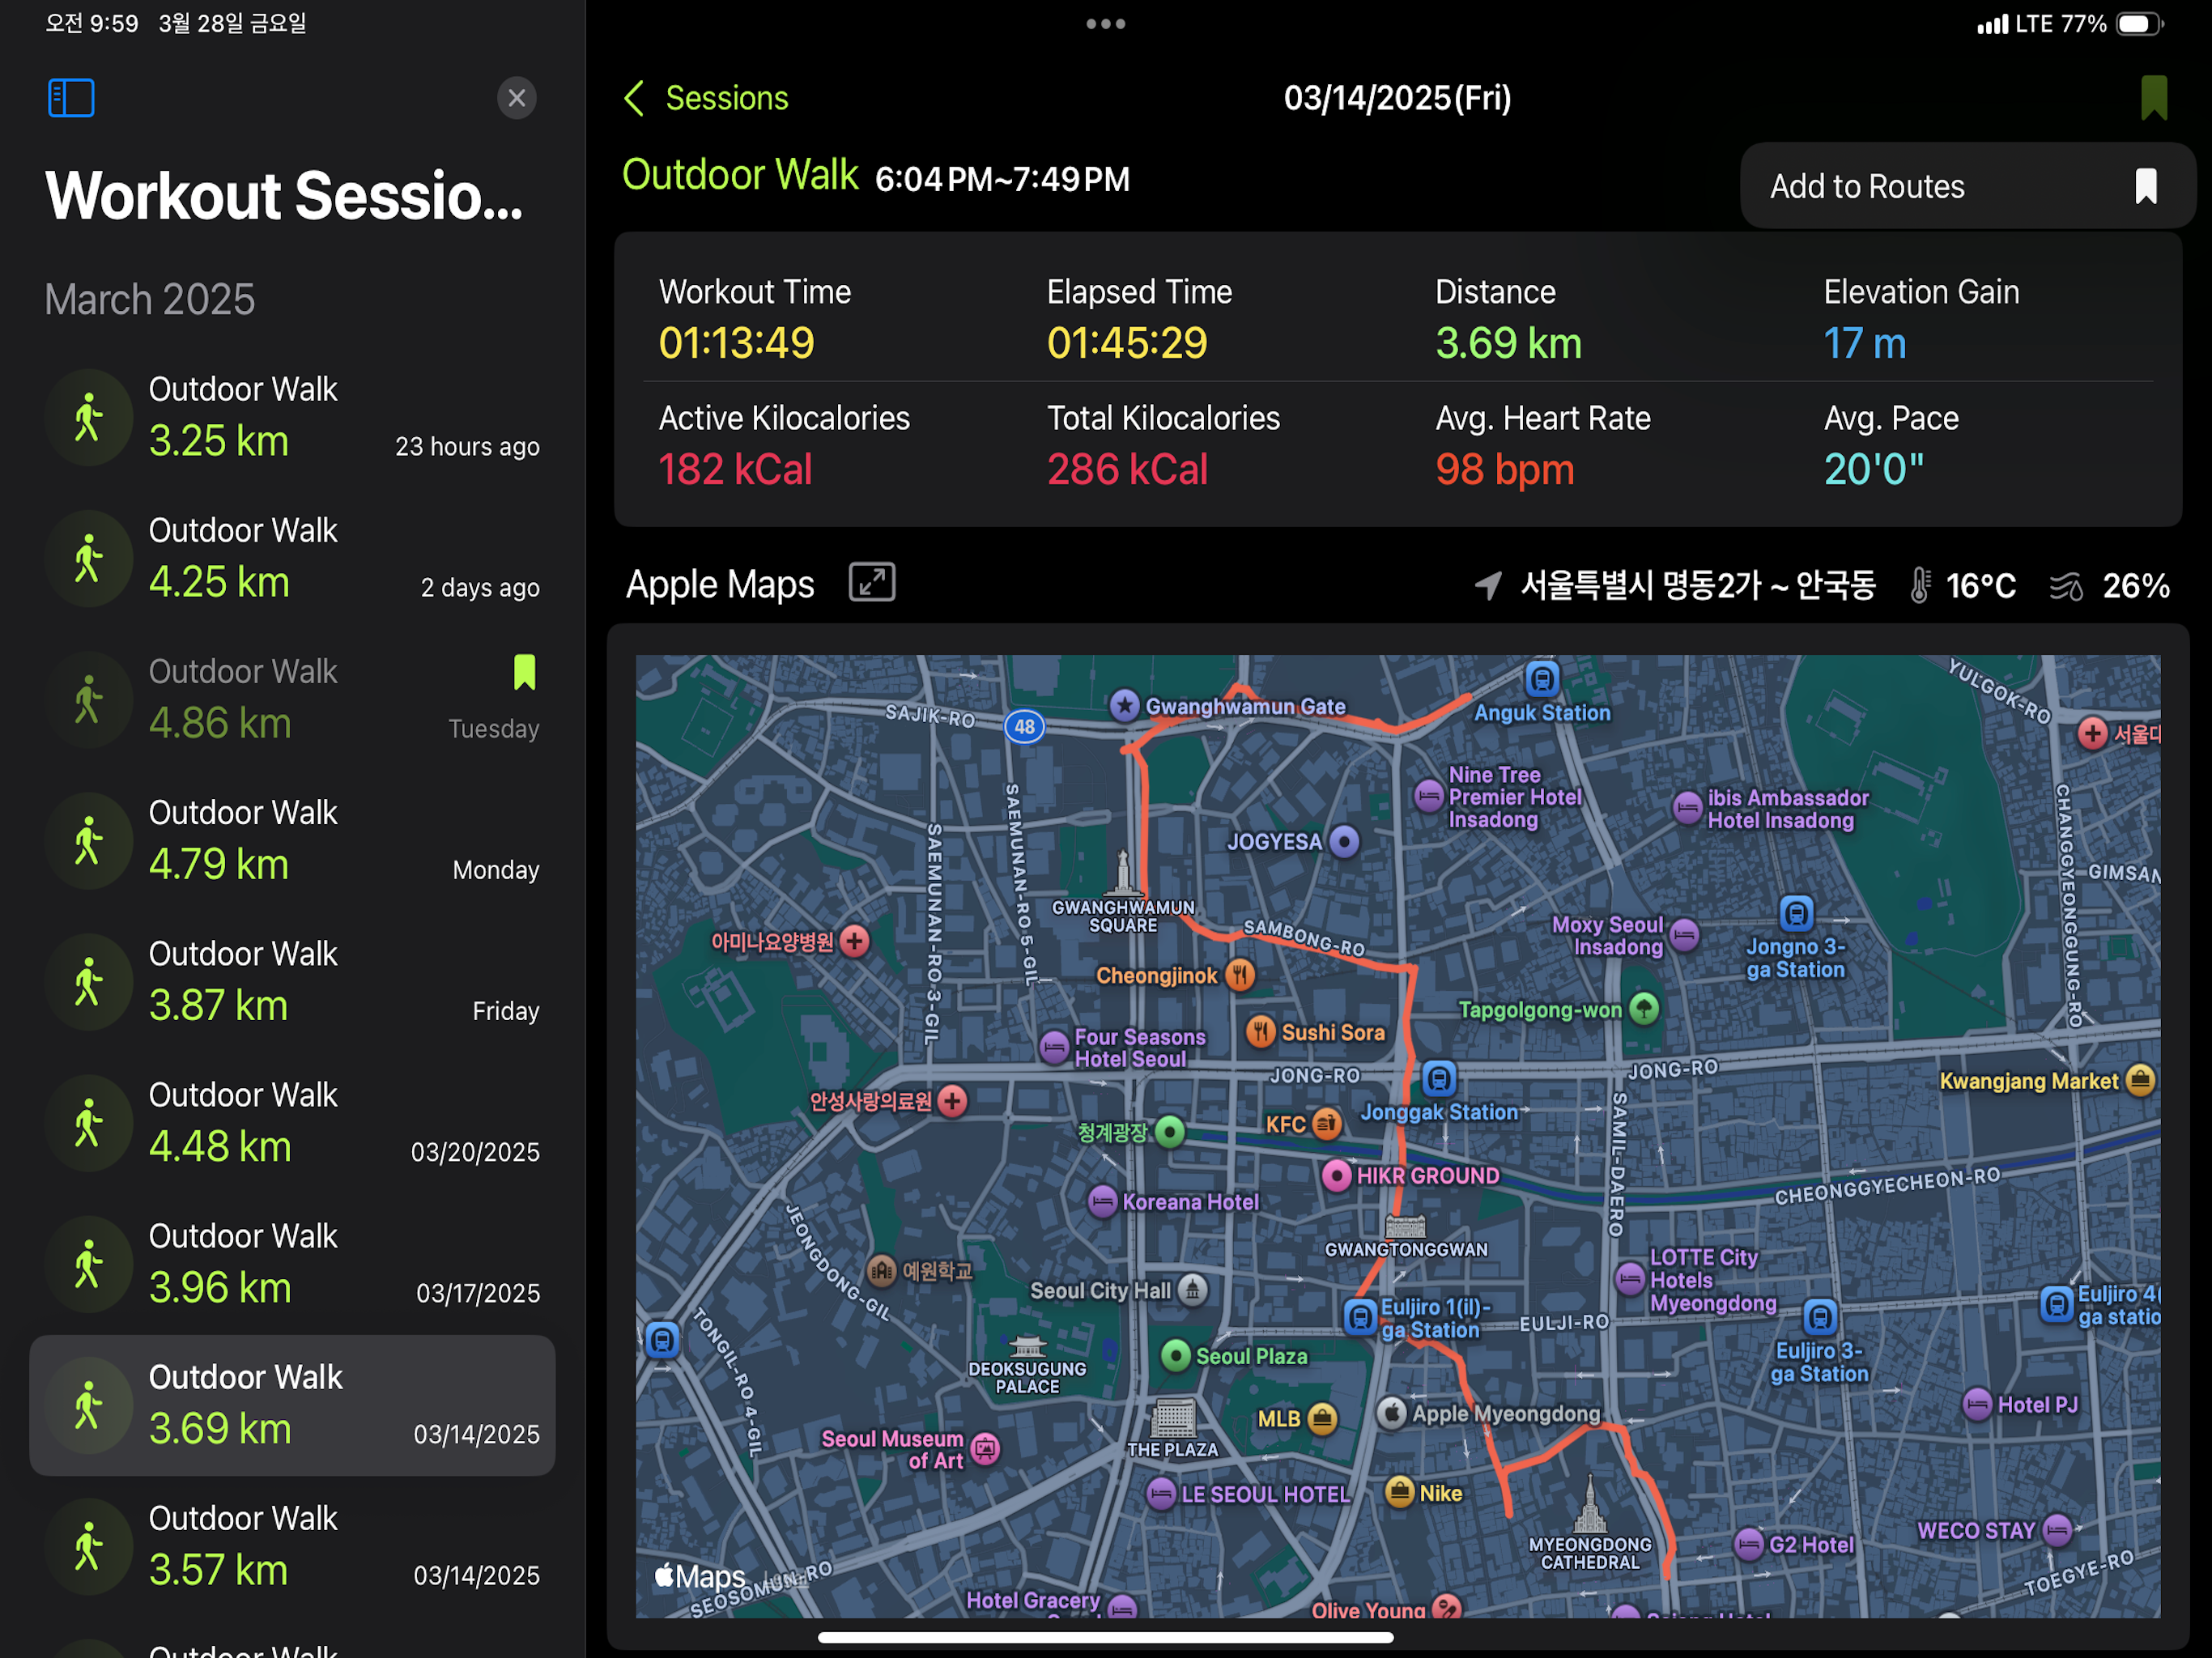Tap the Jongno 3-ga Station marker

click(x=1796, y=913)
